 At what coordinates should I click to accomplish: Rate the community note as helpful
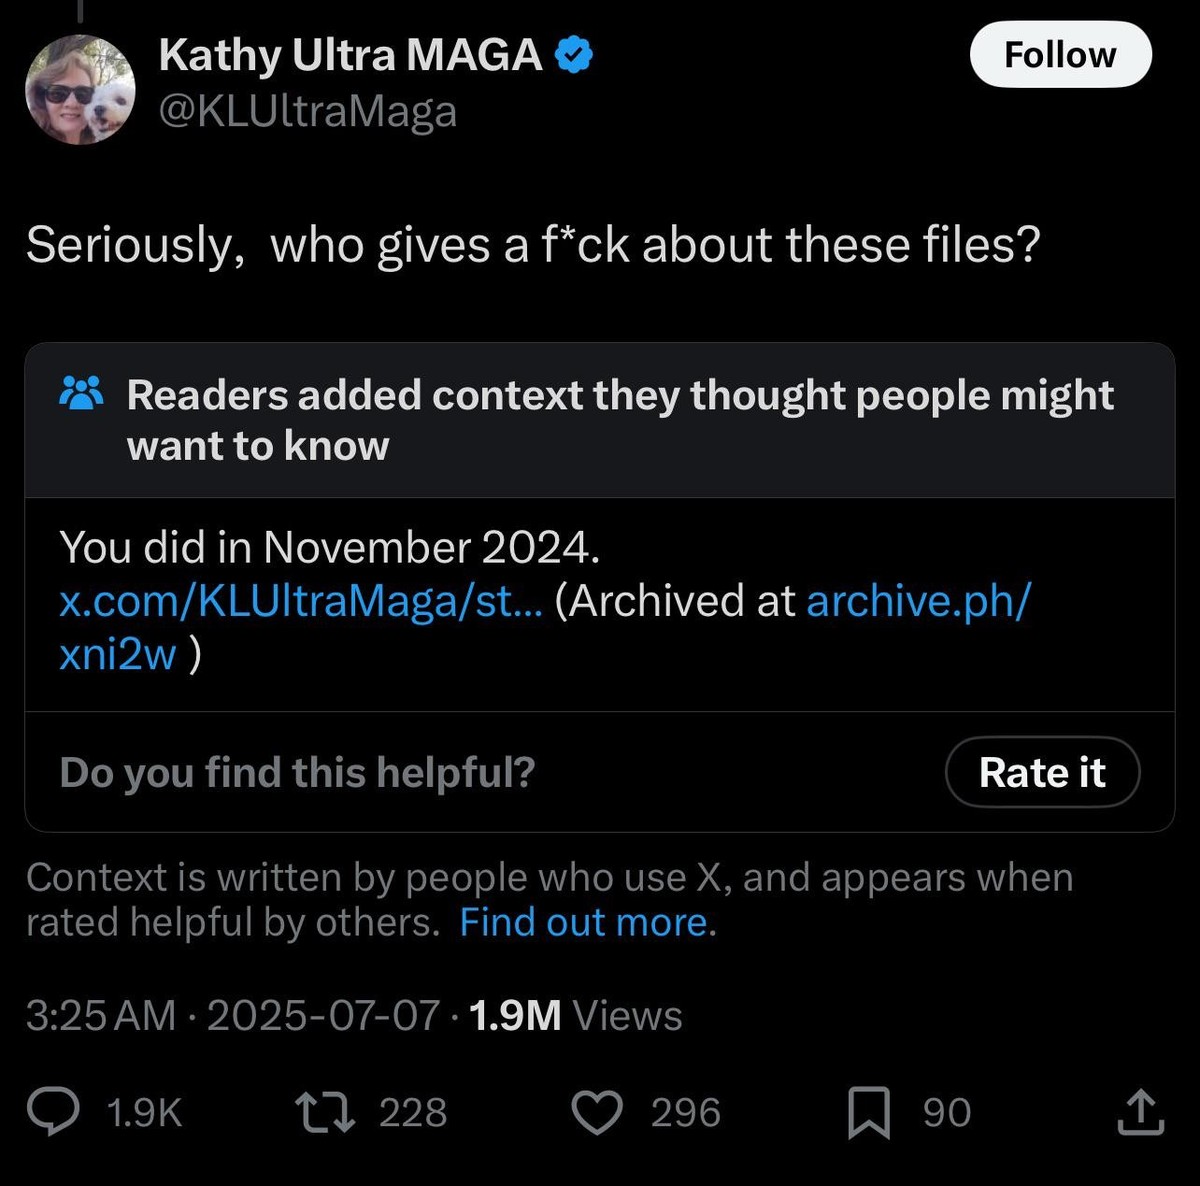coord(1042,772)
